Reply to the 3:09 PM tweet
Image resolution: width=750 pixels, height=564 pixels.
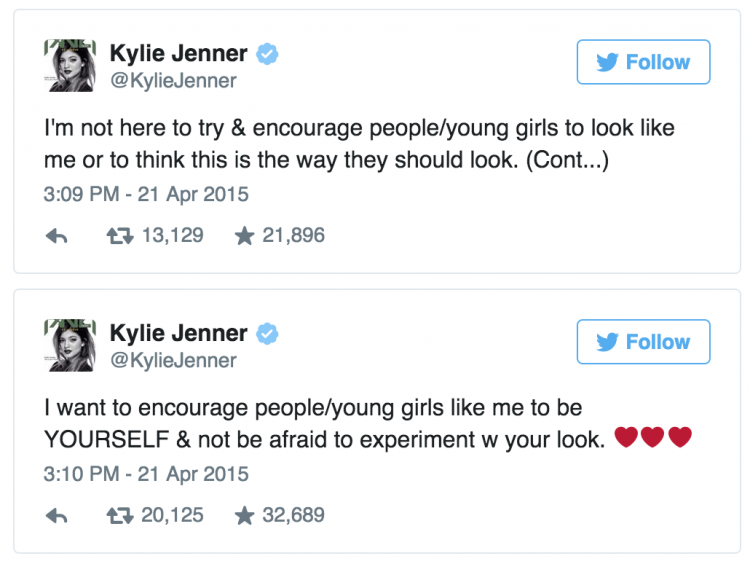[57, 236]
